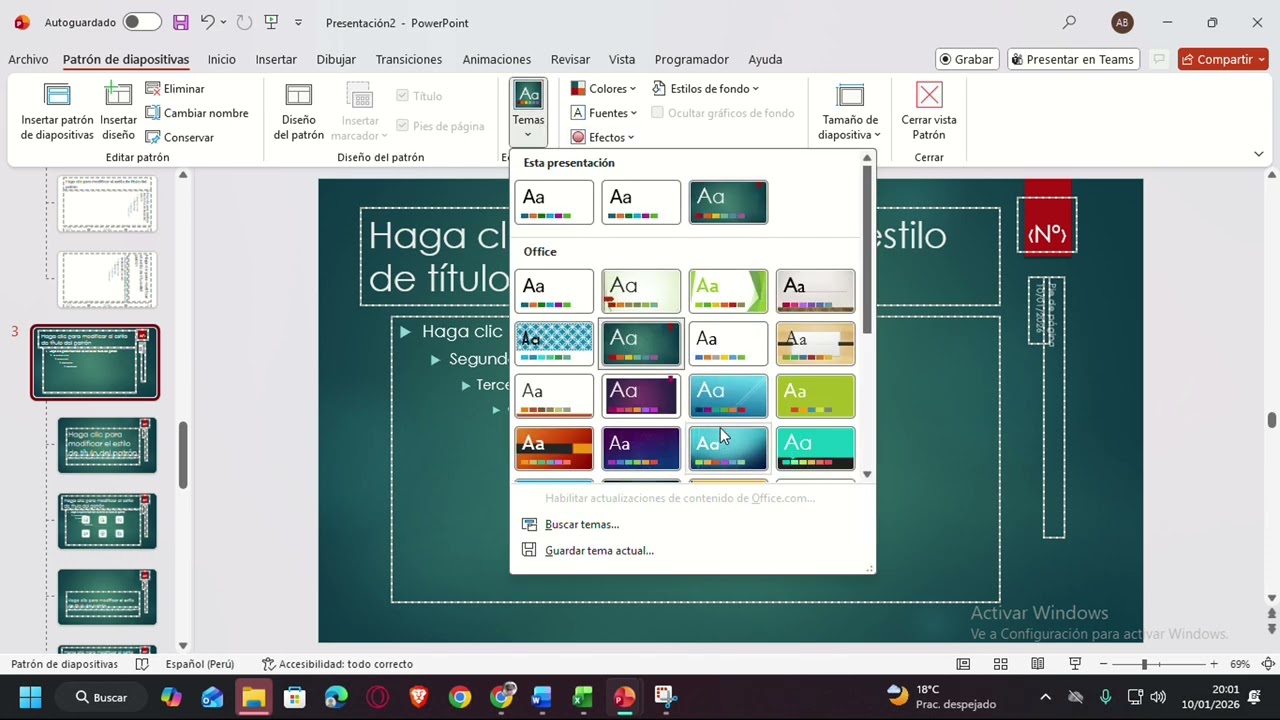This screenshot has width=1280, height=720.
Task: Click Accesibilidad: todo correcto indicator
Action: coord(337,664)
